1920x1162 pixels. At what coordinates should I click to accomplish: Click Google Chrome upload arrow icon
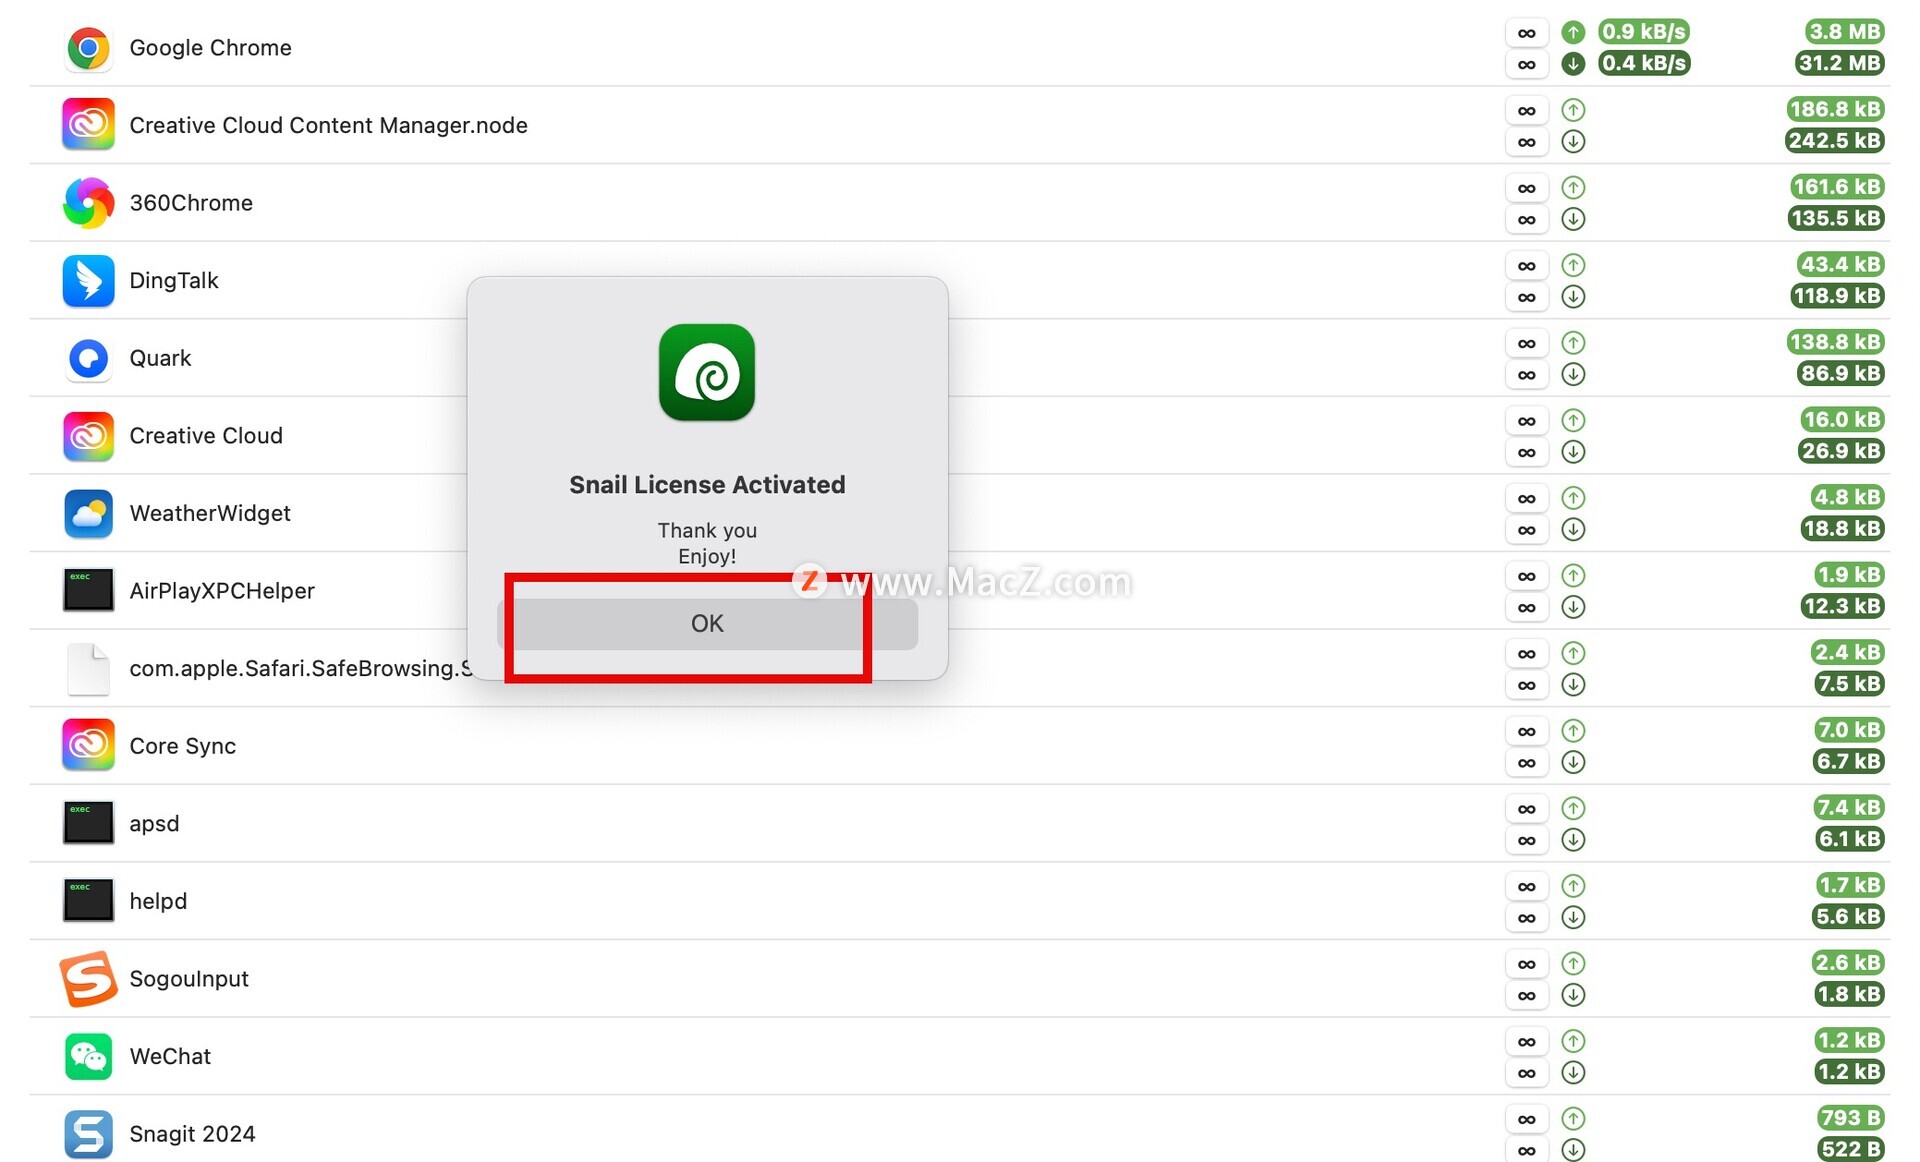(1573, 32)
